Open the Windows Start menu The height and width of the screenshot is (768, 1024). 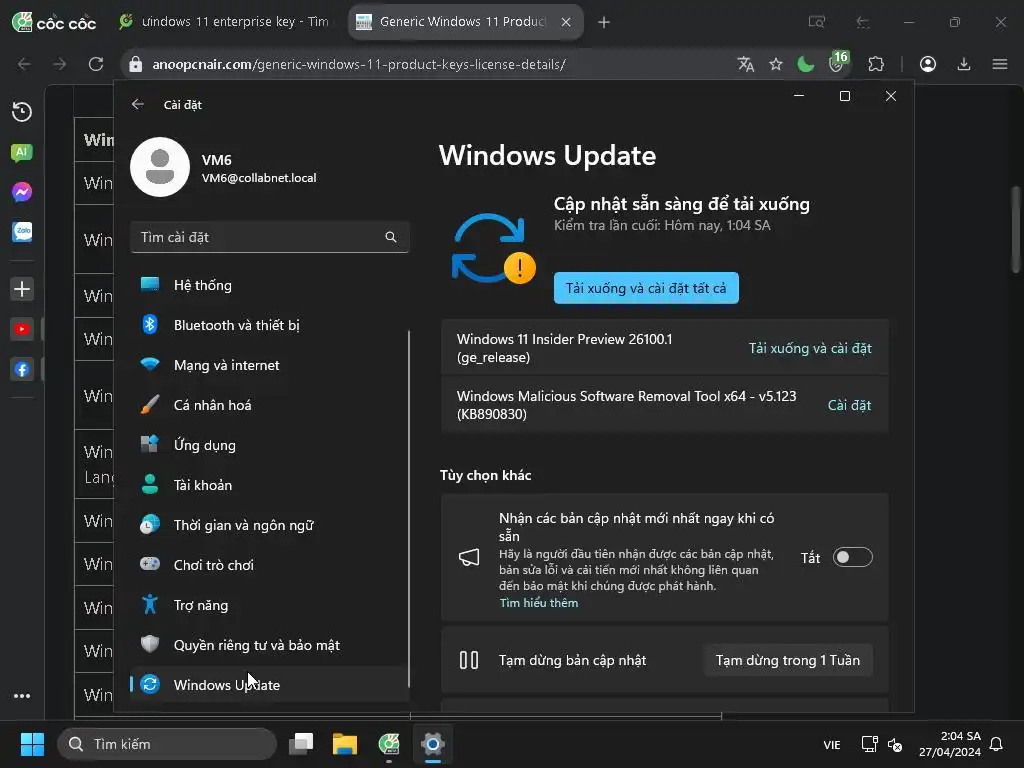point(32,744)
